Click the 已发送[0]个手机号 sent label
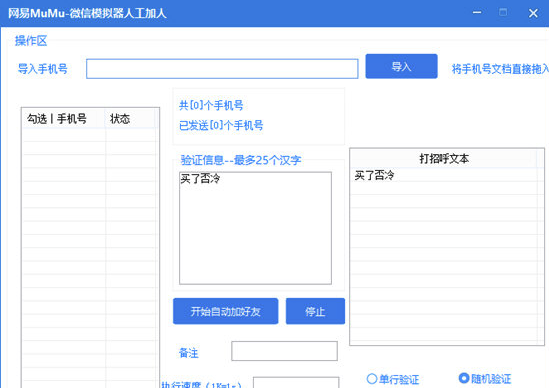Image resolution: width=549 pixels, height=388 pixels. [x=221, y=125]
